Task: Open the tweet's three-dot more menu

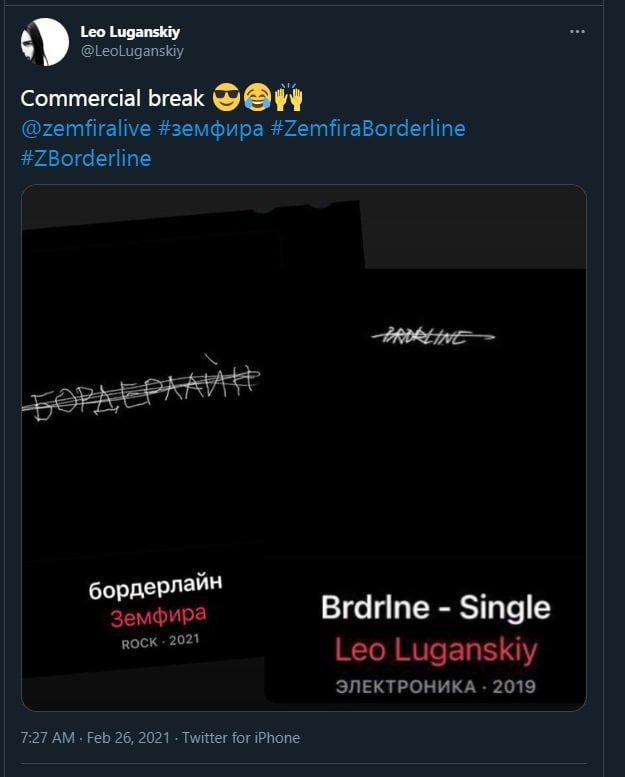Action: click(x=577, y=32)
